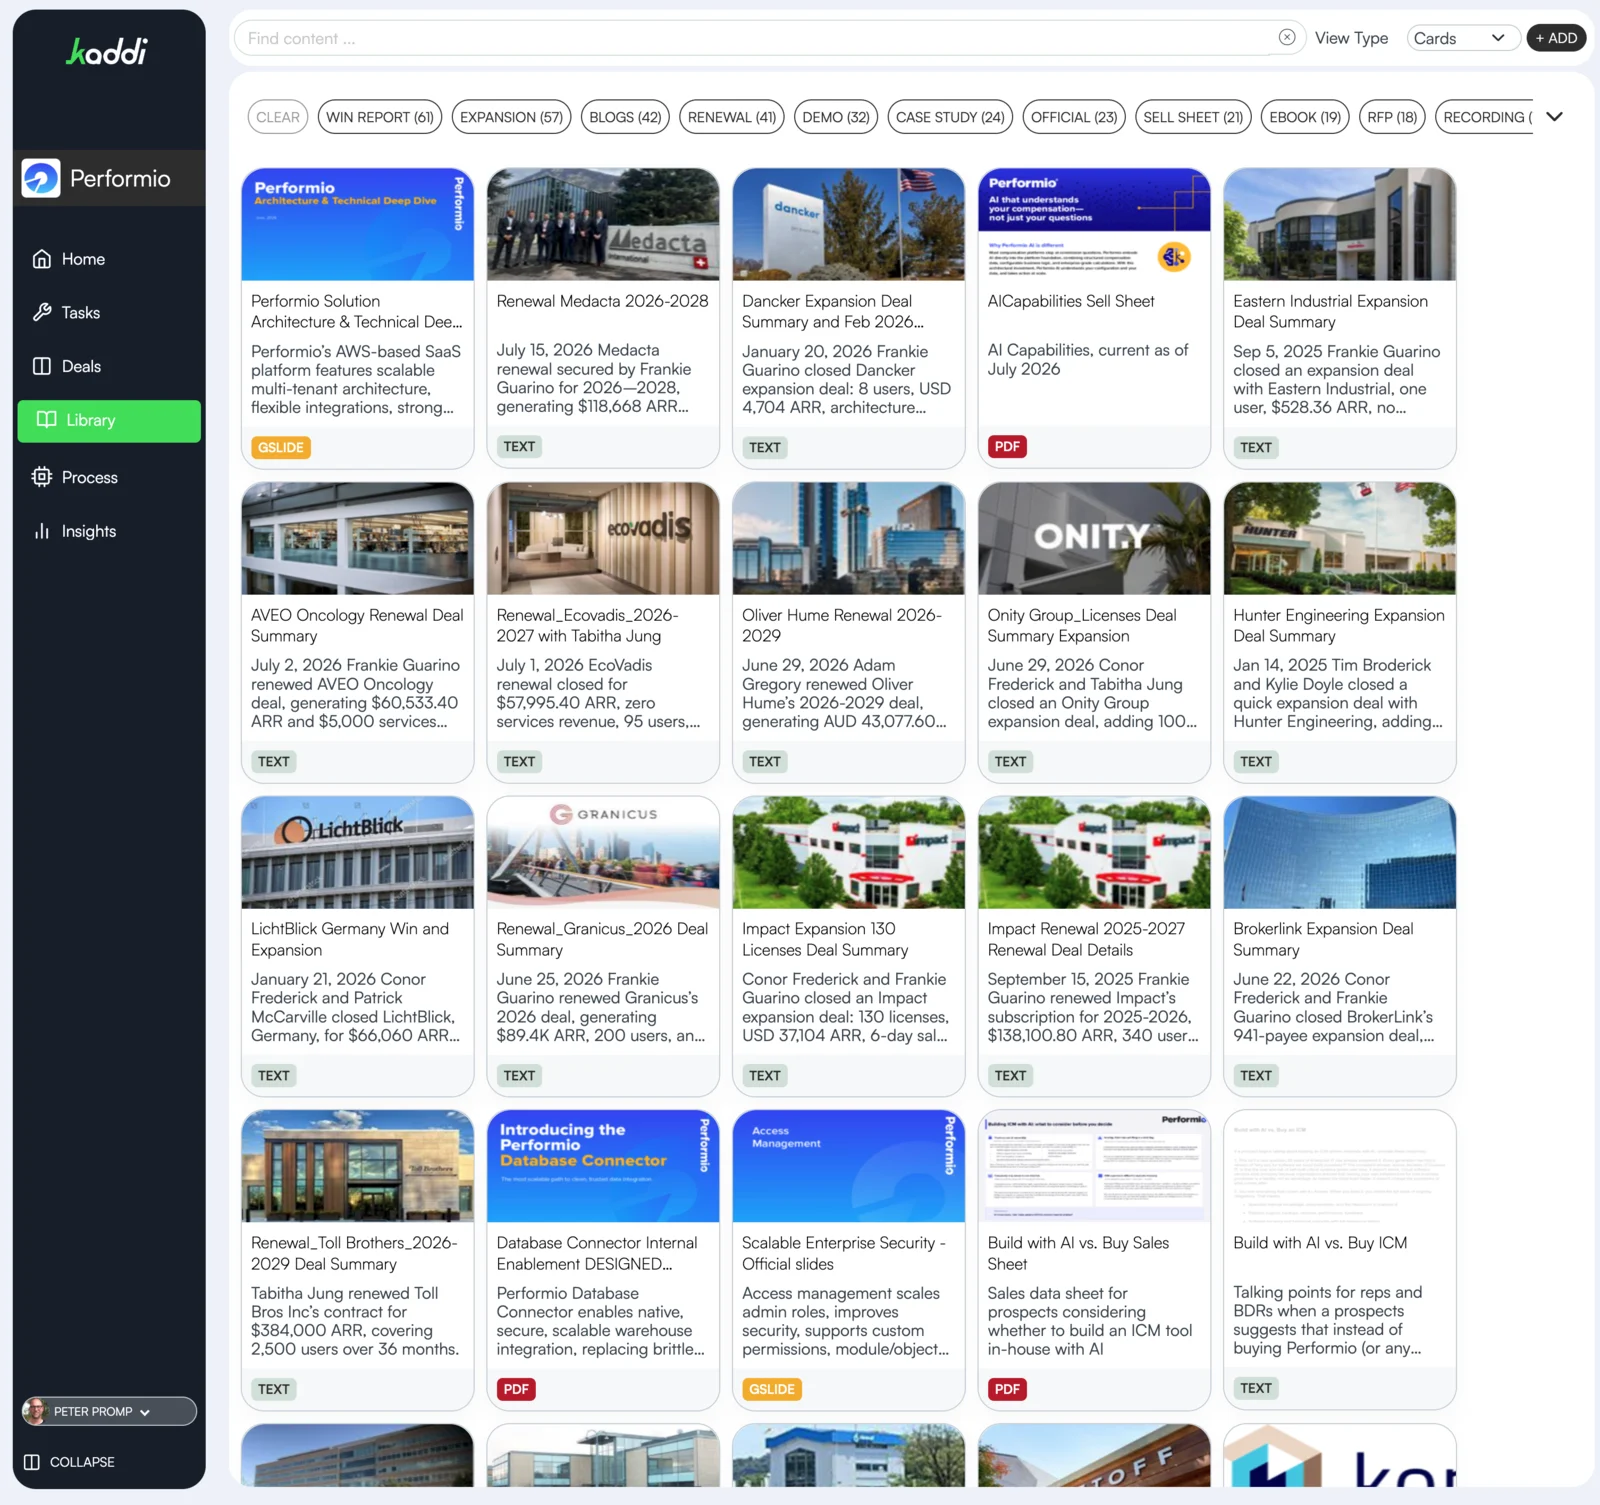Open the View Type Cards dropdown
1600x1505 pixels.
1462,38
